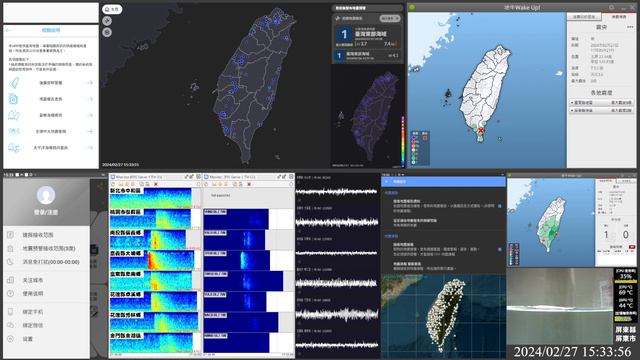640x360 pixels.
Task: Click the white-dotted station map of Taiwan
Action: (443, 316)
